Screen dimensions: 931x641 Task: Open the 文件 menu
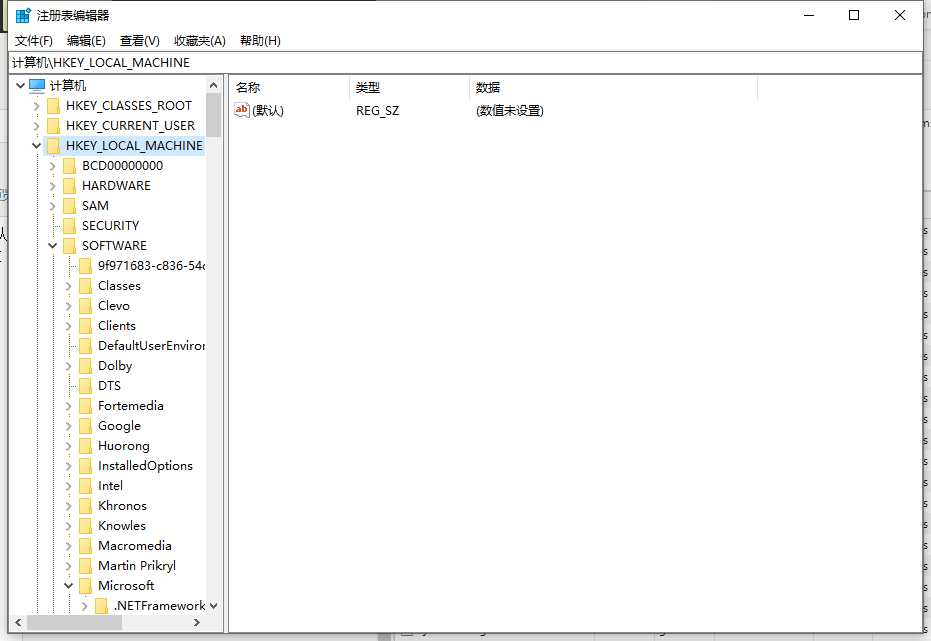[33, 40]
